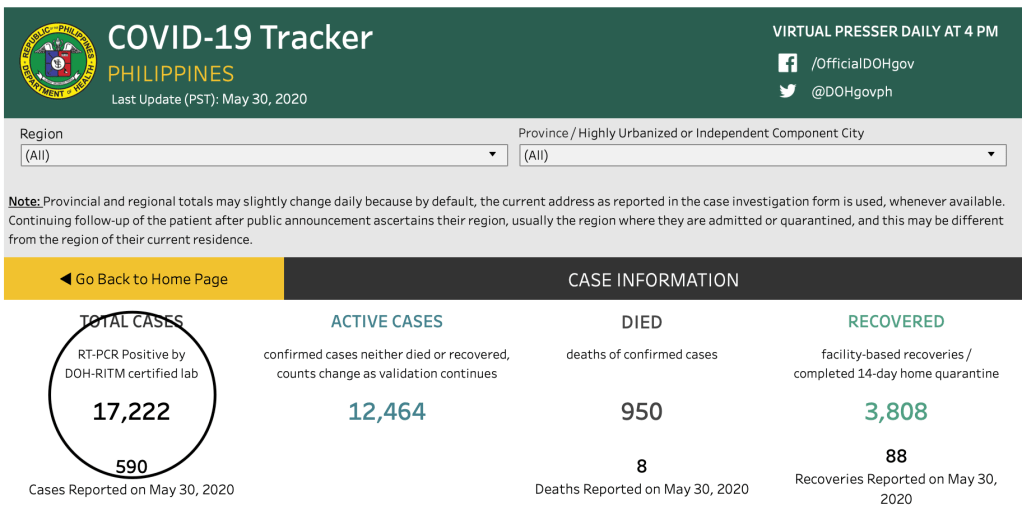The height and width of the screenshot is (510, 1022).
Task: Open the Facebook icon in the header
Action: (788, 63)
